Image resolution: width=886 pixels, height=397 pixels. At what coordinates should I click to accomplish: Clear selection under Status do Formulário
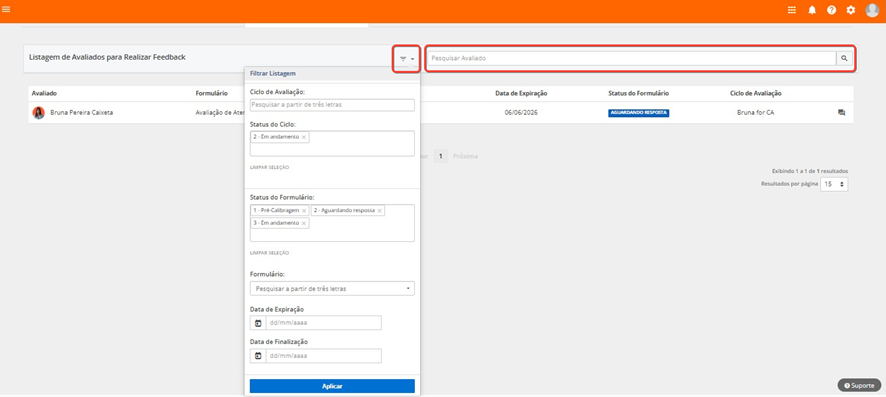pos(270,253)
